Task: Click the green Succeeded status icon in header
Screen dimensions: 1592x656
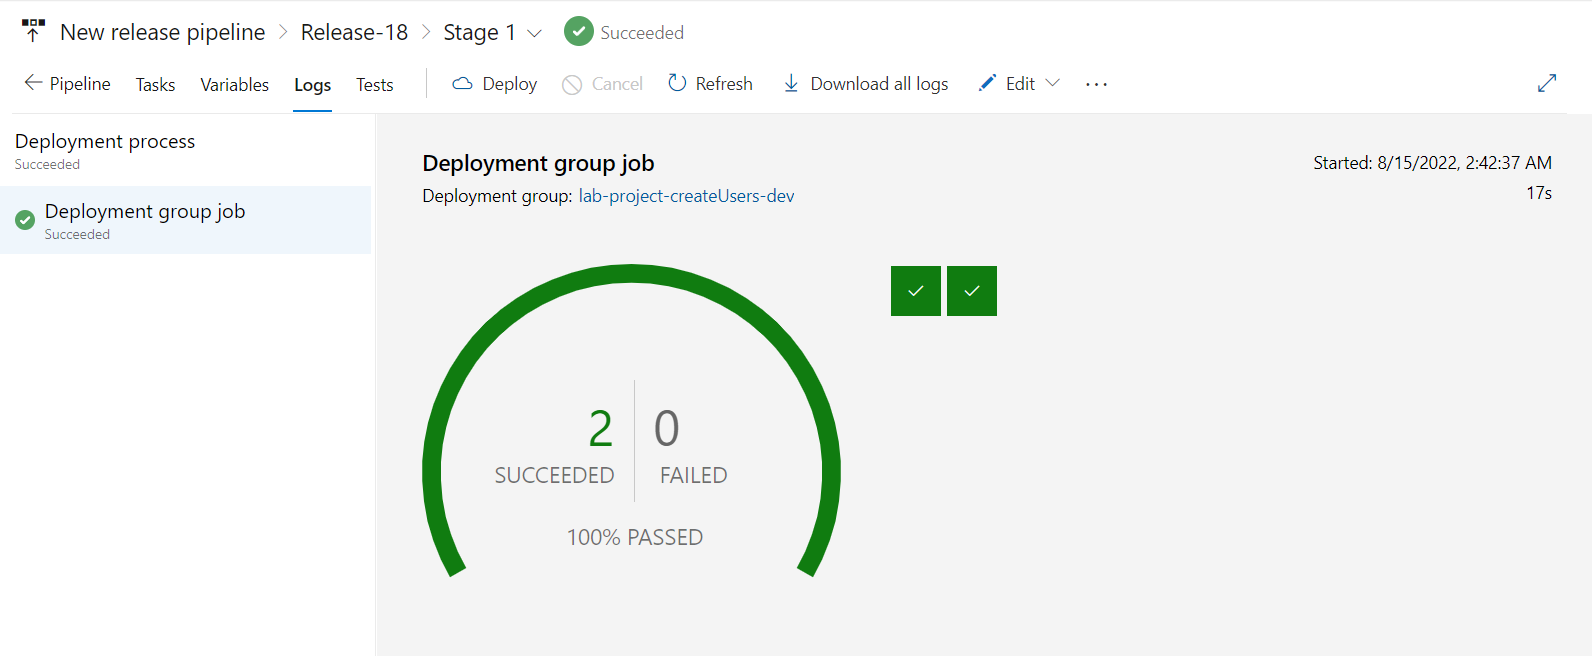Action: [x=579, y=32]
